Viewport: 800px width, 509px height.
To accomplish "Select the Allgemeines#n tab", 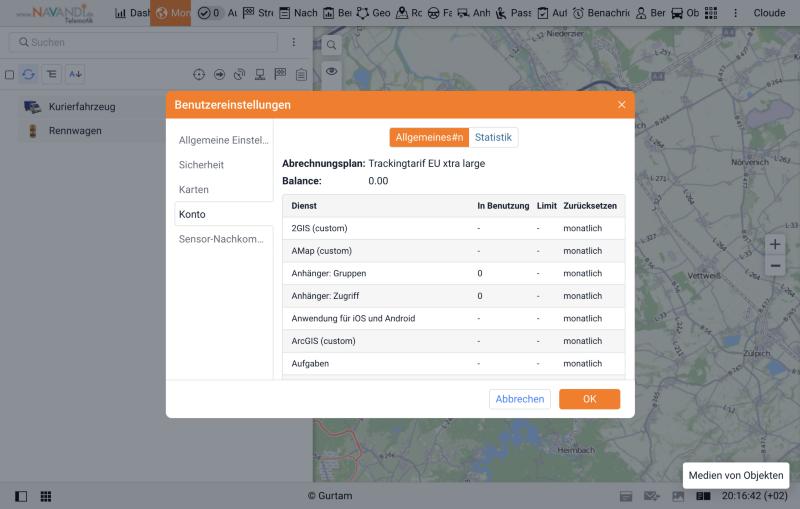I will point(429,137).
